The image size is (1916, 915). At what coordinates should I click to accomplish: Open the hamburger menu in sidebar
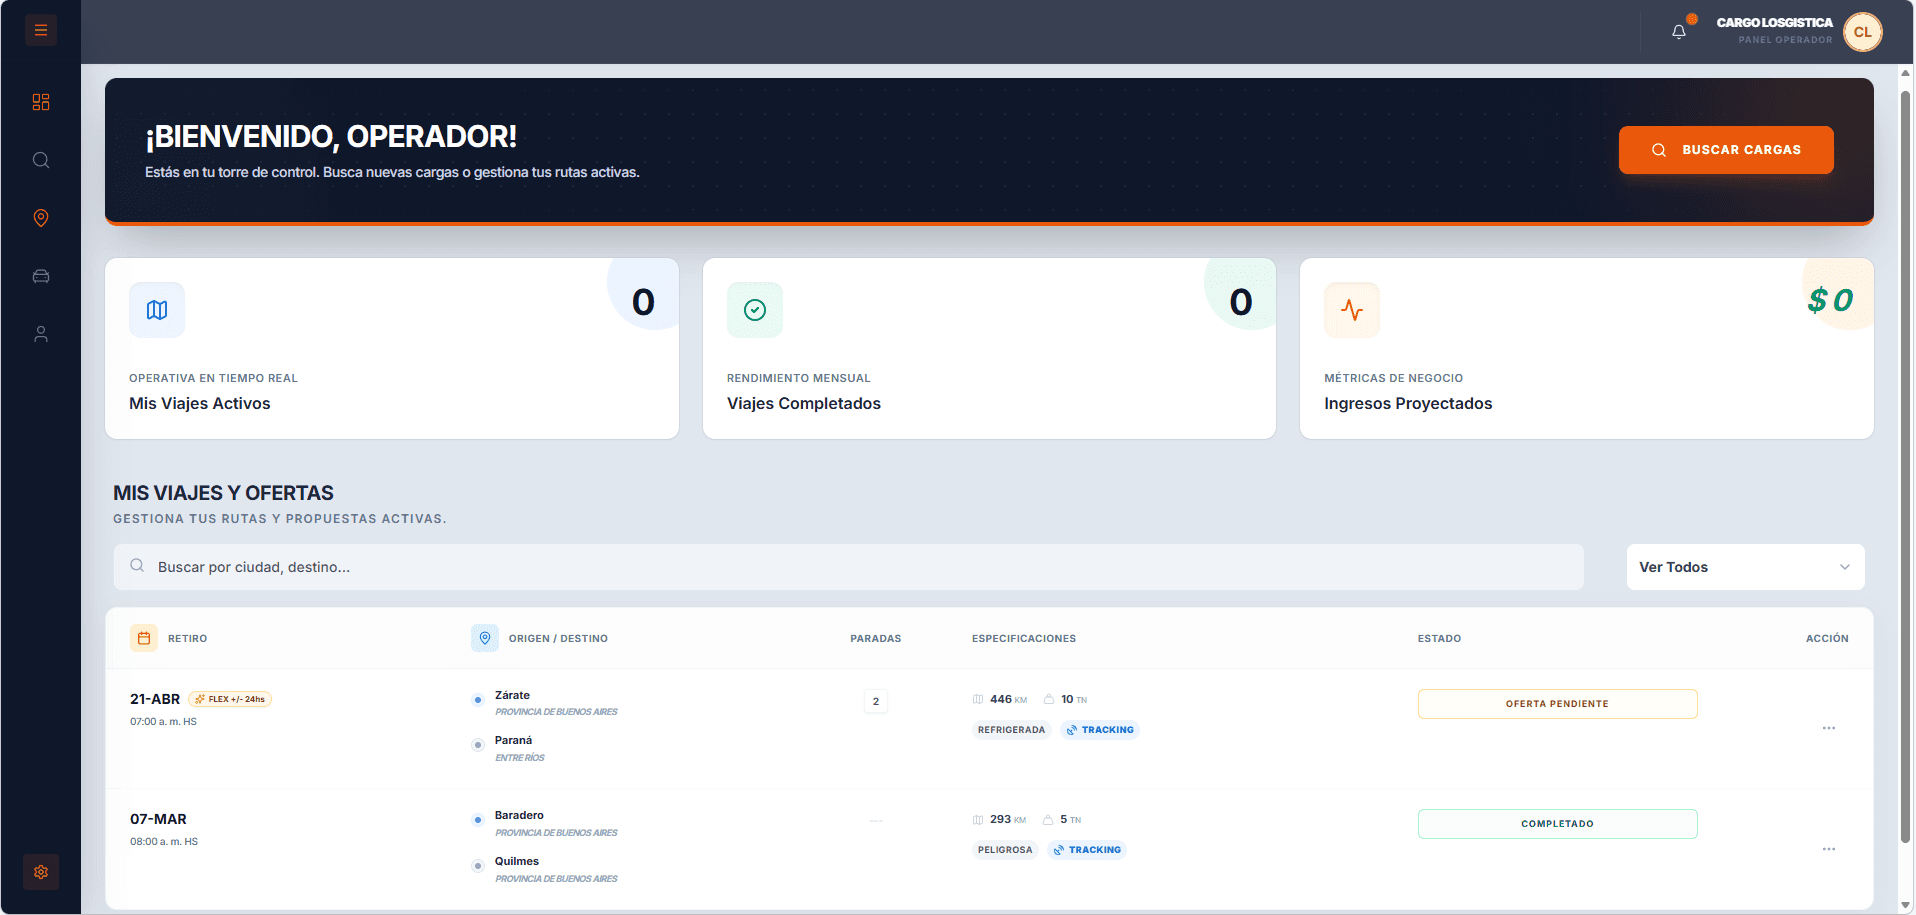tap(41, 30)
